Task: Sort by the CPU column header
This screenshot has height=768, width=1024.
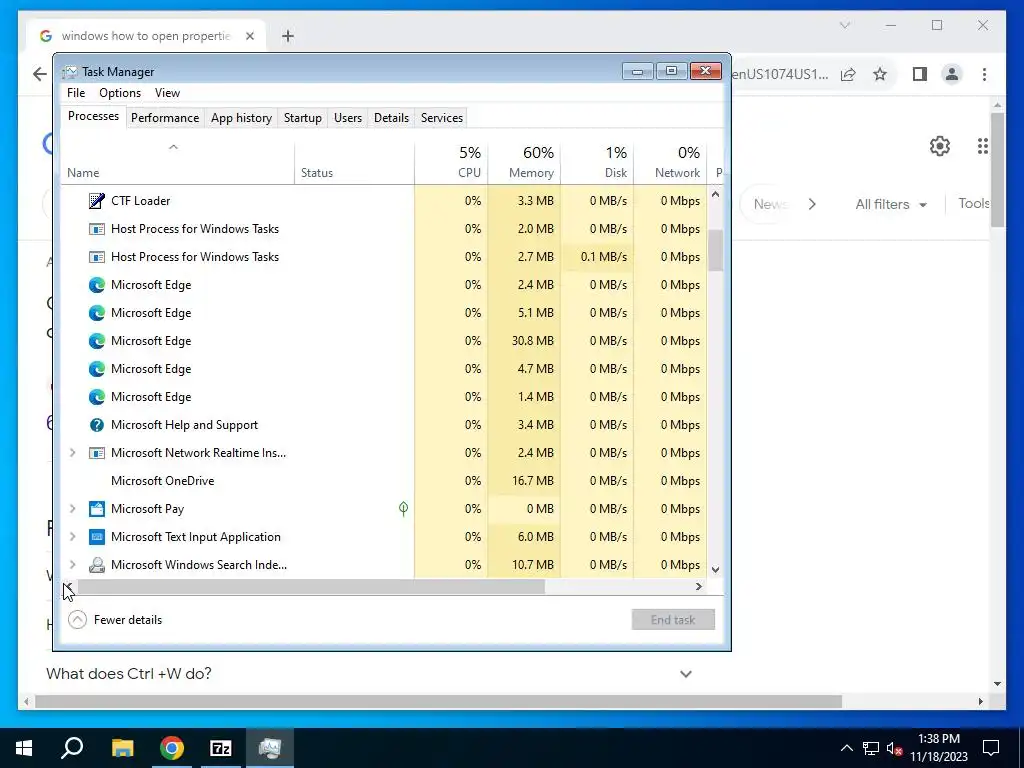Action: (x=451, y=162)
